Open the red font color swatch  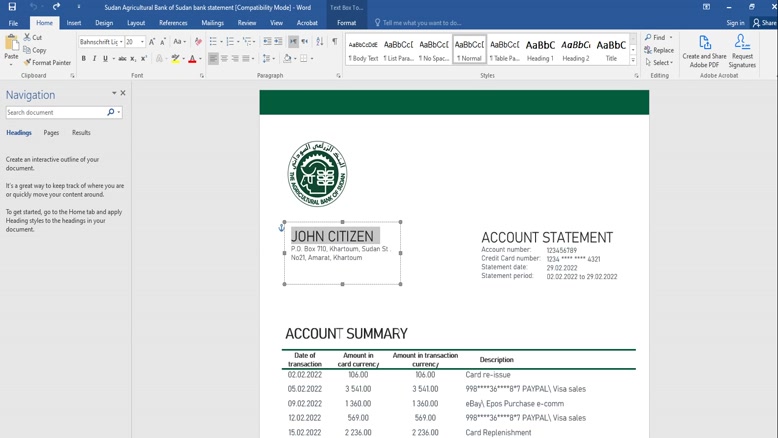pyautogui.click(x=192, y=59)
